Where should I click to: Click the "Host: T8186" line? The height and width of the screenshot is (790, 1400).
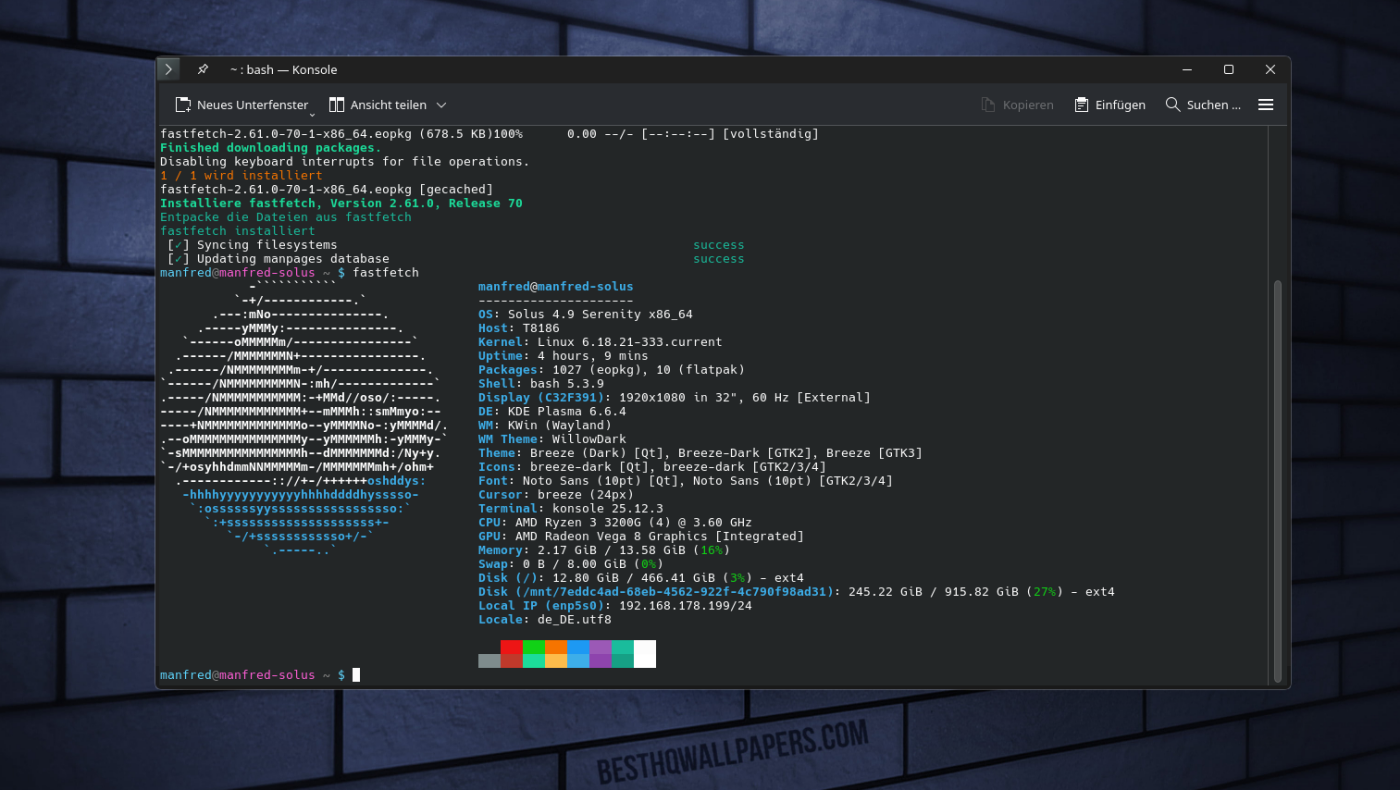[x=519, y=329]
